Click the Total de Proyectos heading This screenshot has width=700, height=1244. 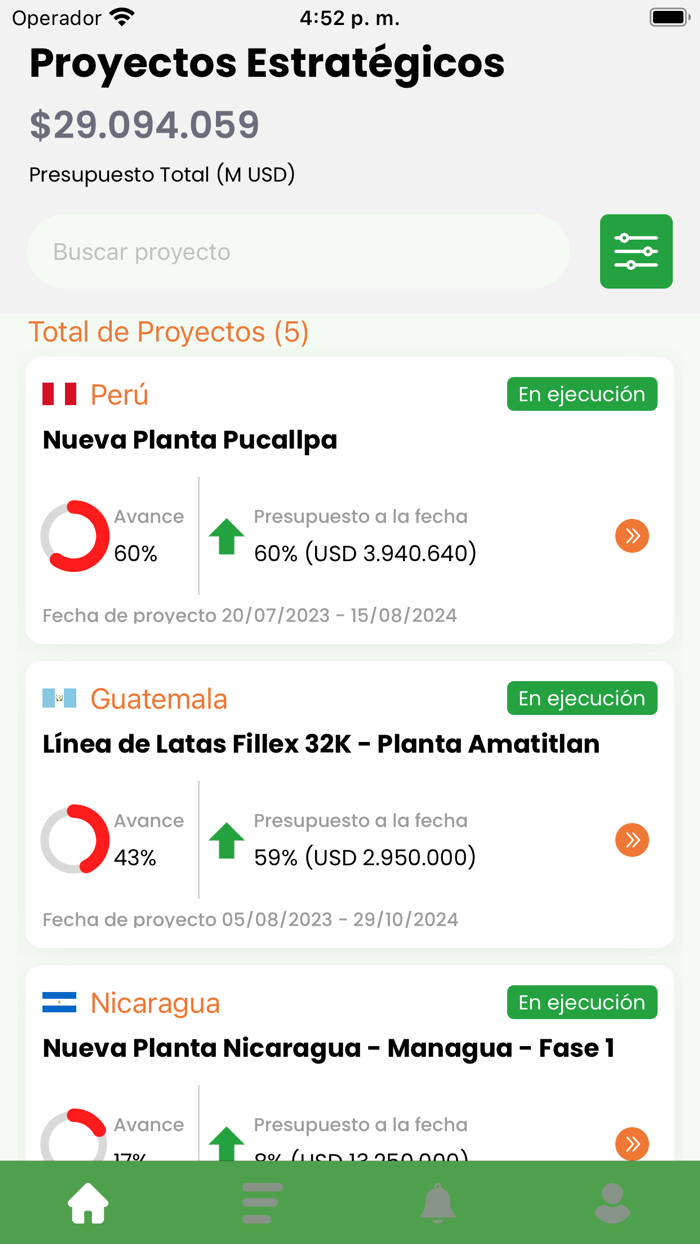point(168,332)
